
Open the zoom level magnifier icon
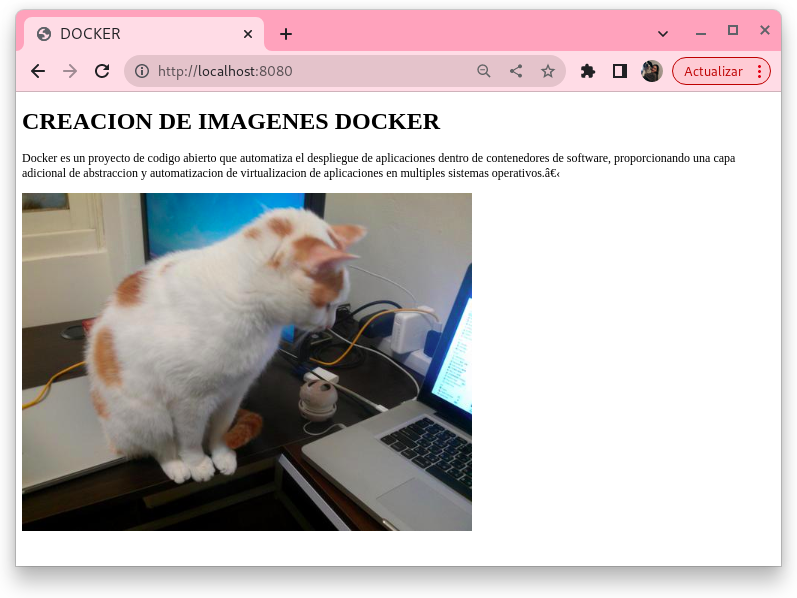pos(484,71)
